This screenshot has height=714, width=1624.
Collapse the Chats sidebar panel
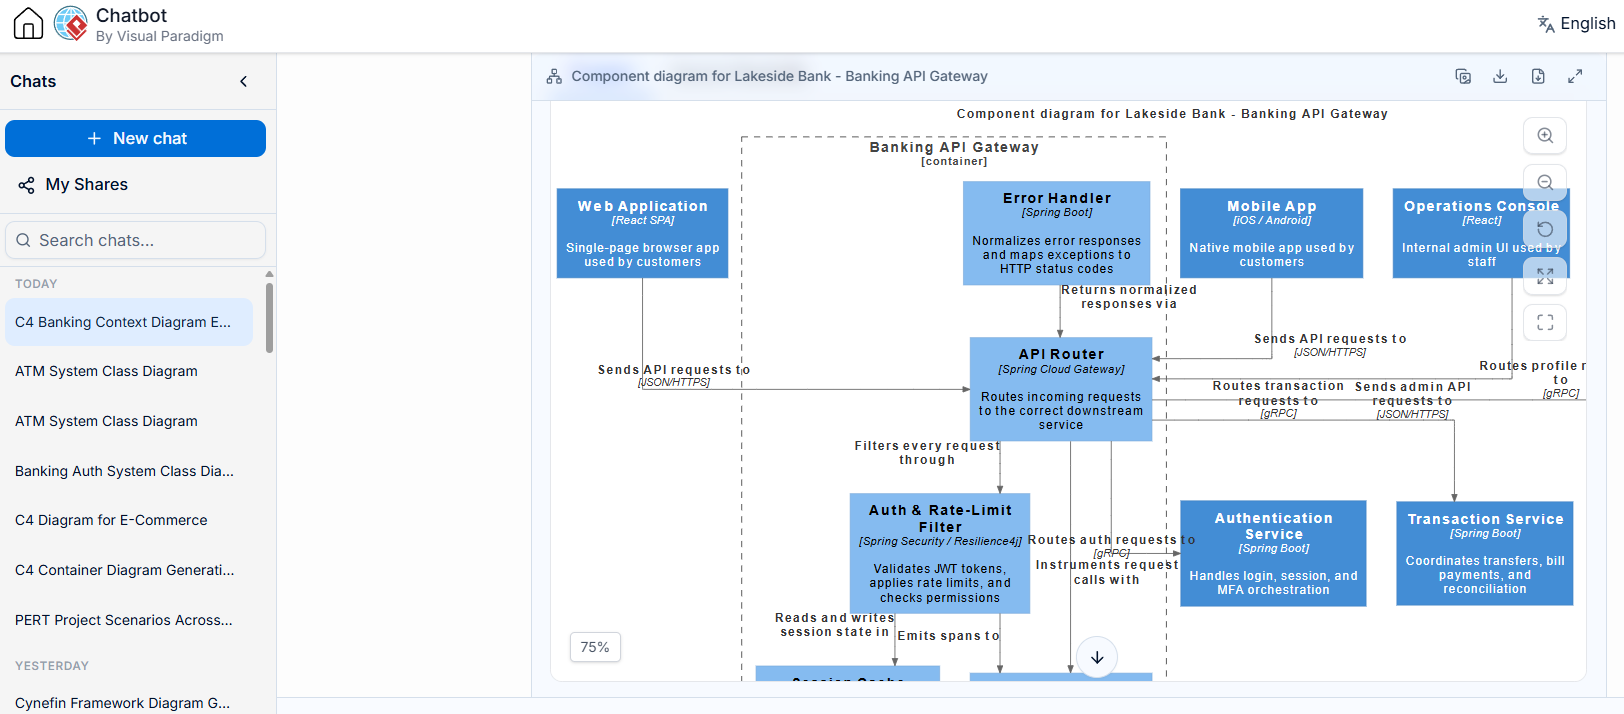point(243,81)
